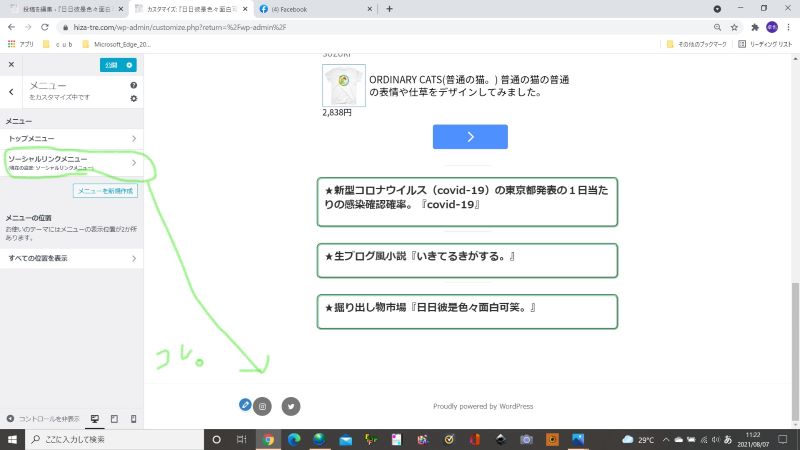Open the Photos app from taskbar
This screenshot has height=450, width=800.
(578, 439)
